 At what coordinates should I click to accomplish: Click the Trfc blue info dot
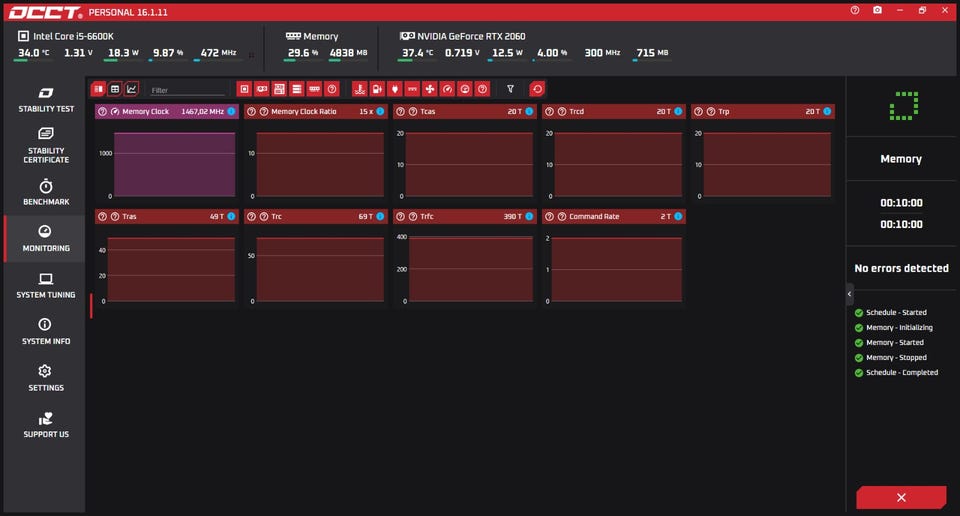529,217
